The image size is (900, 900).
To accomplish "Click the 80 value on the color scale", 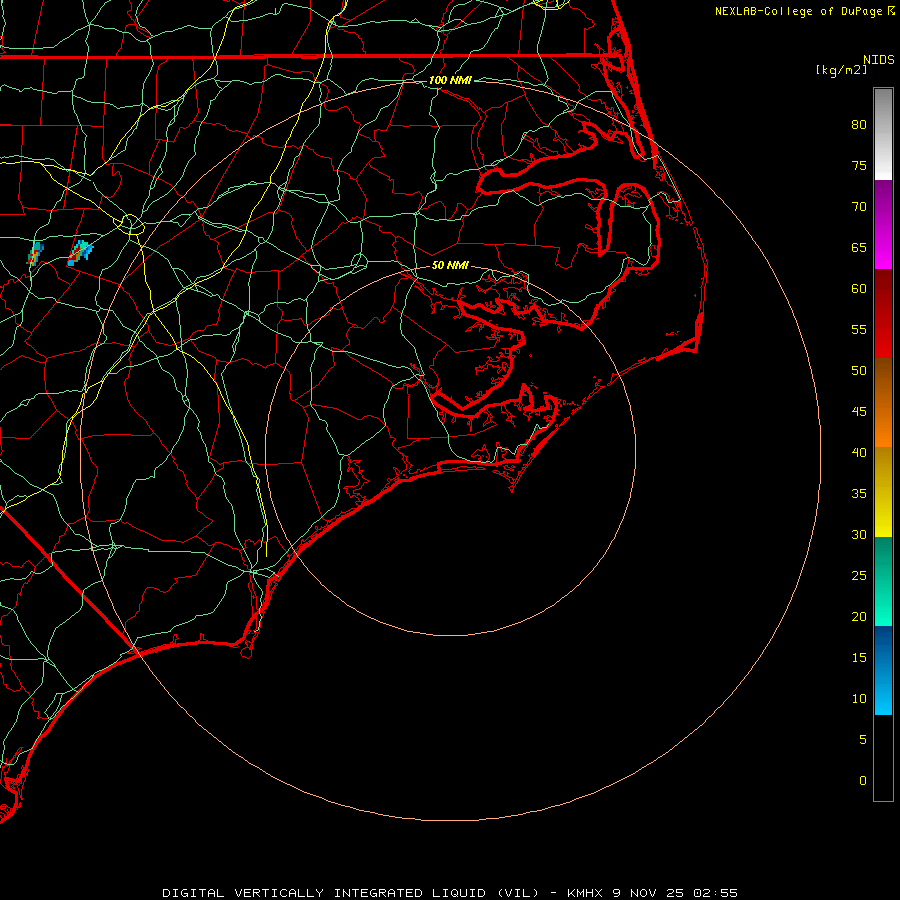I will coord(859,125).
